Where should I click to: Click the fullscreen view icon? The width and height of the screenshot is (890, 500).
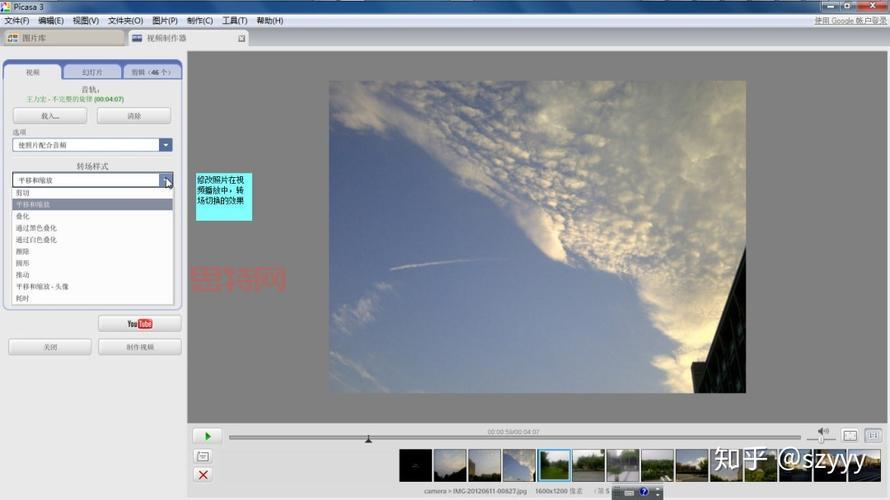pyautogui.click(x=850, y=436)
